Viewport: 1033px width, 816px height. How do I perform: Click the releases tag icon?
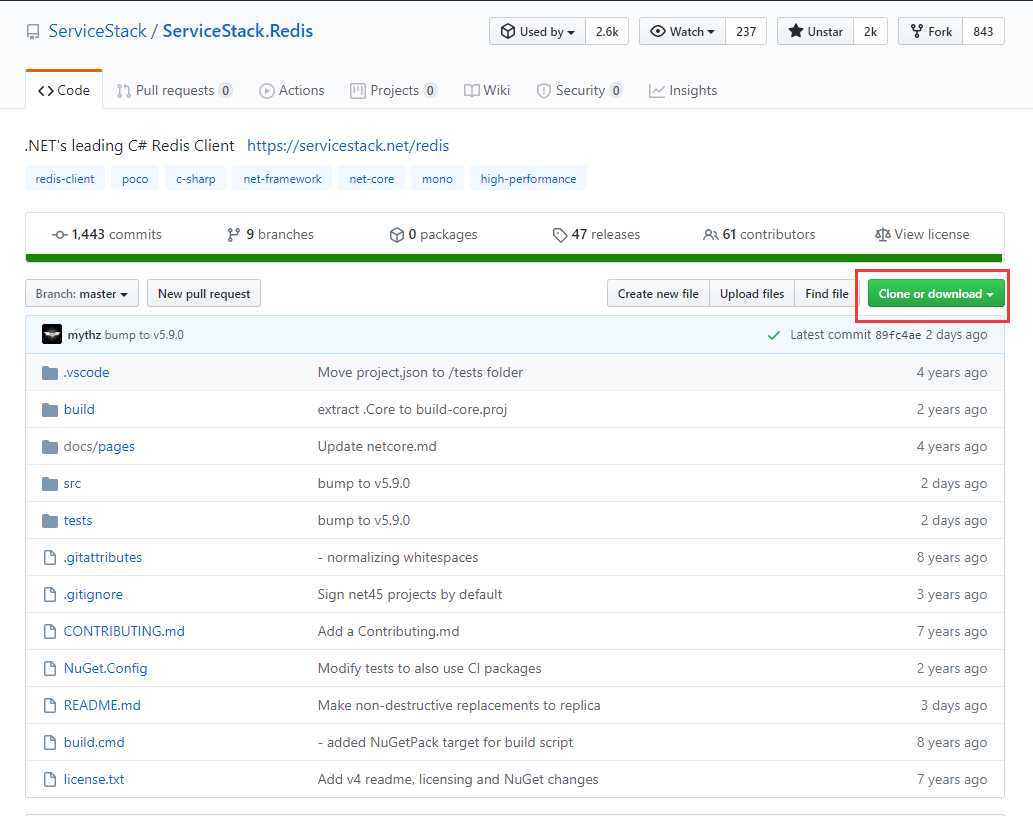coord(559,235)
